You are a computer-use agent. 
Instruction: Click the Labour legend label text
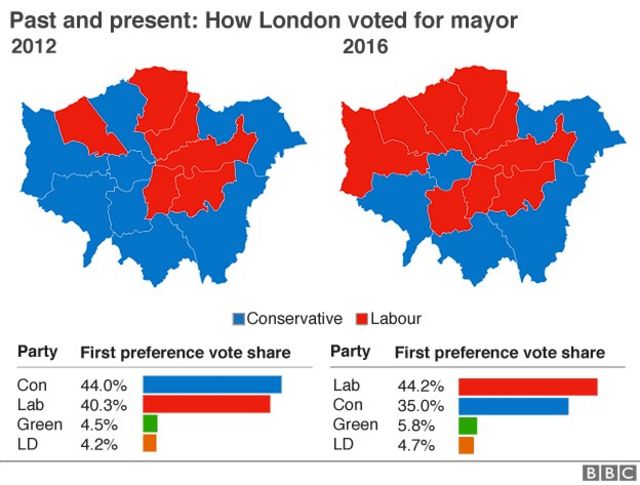(396, 319)
